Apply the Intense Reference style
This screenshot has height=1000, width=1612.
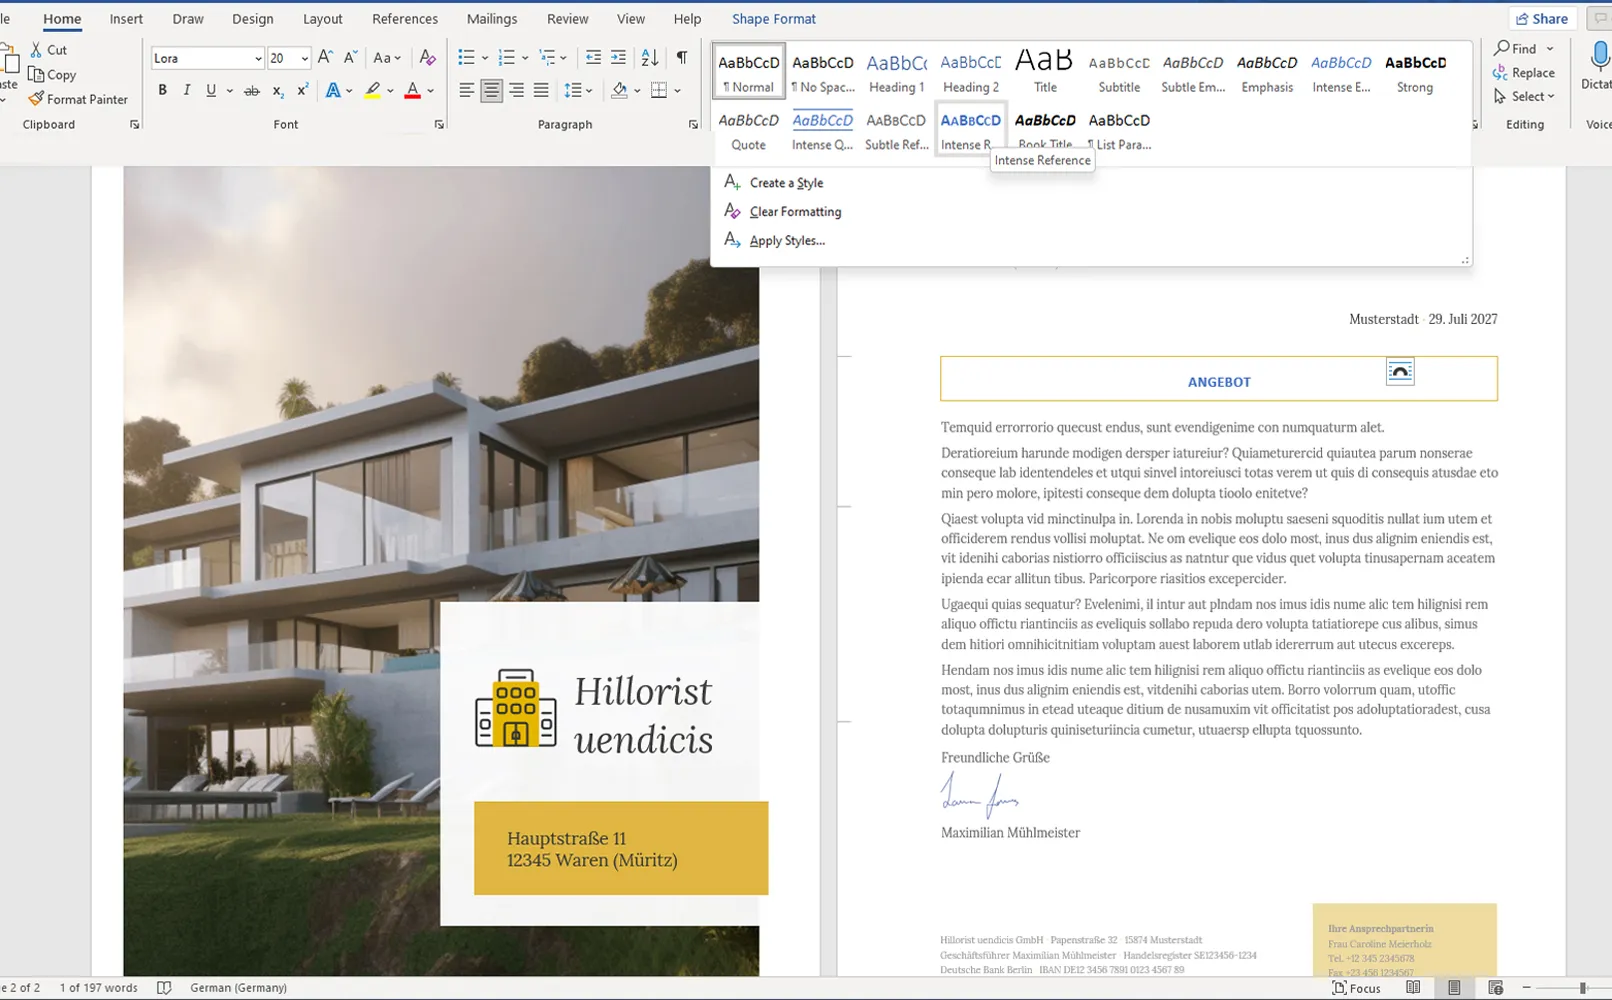coord(970,130)
